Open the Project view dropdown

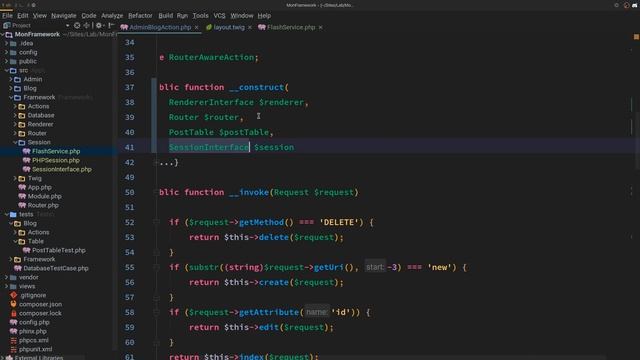[67, 25]
